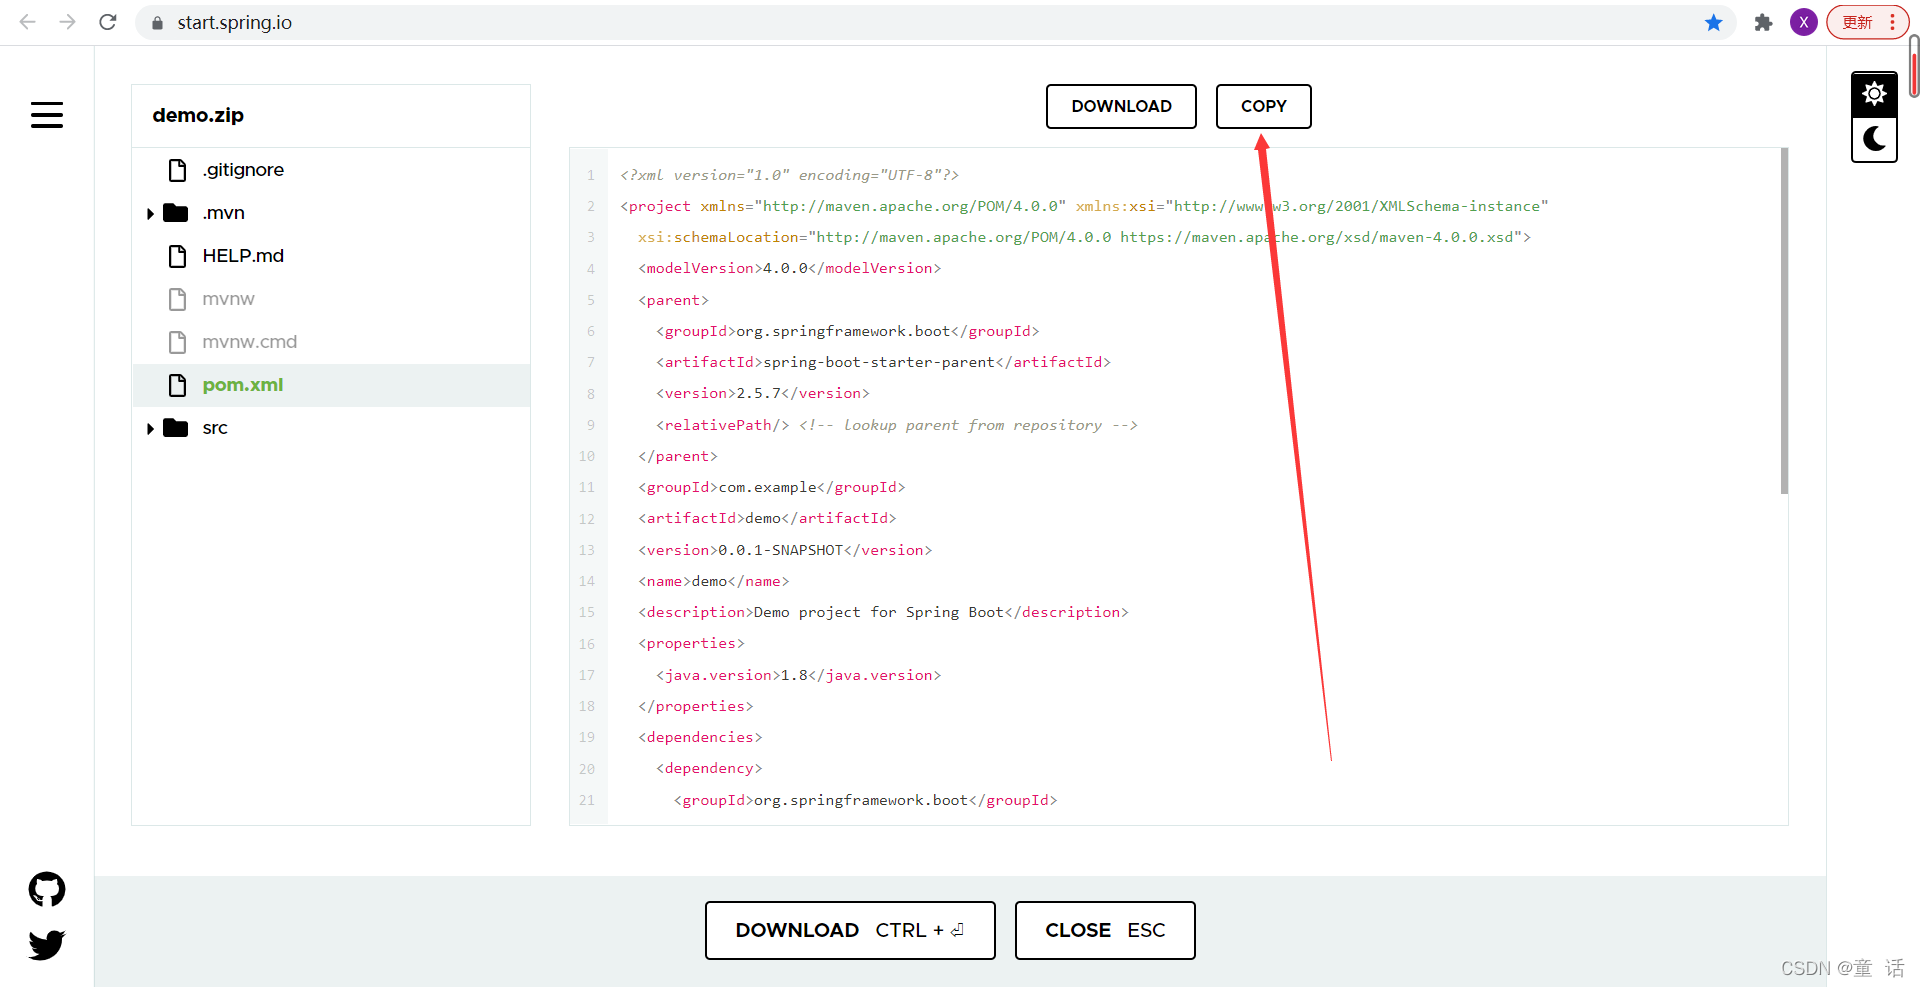
Task: Click the java.version 1.8 line
Action: 798,675
